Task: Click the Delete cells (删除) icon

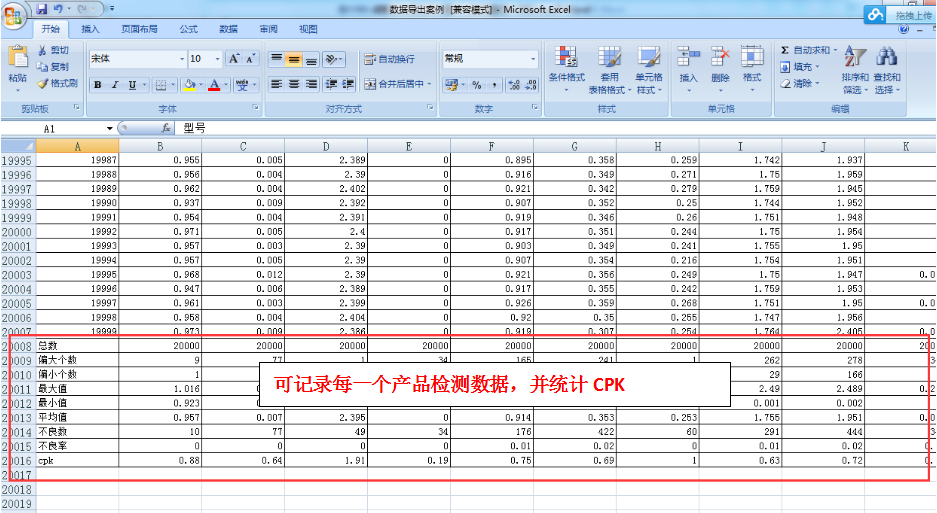Action: (720, 59)
